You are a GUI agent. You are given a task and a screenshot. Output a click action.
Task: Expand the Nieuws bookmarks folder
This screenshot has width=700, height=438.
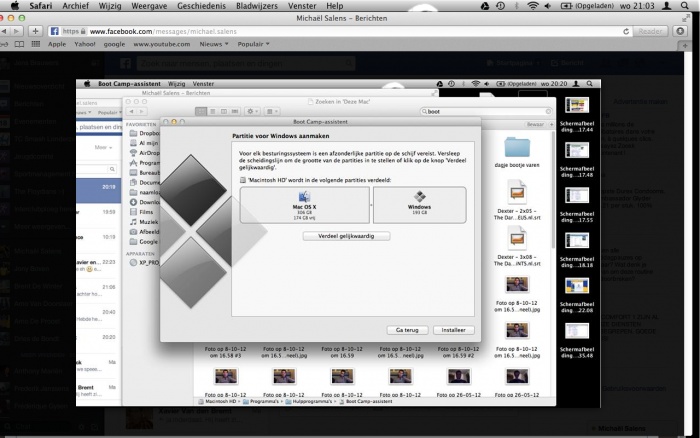click(x=213, y=44)
